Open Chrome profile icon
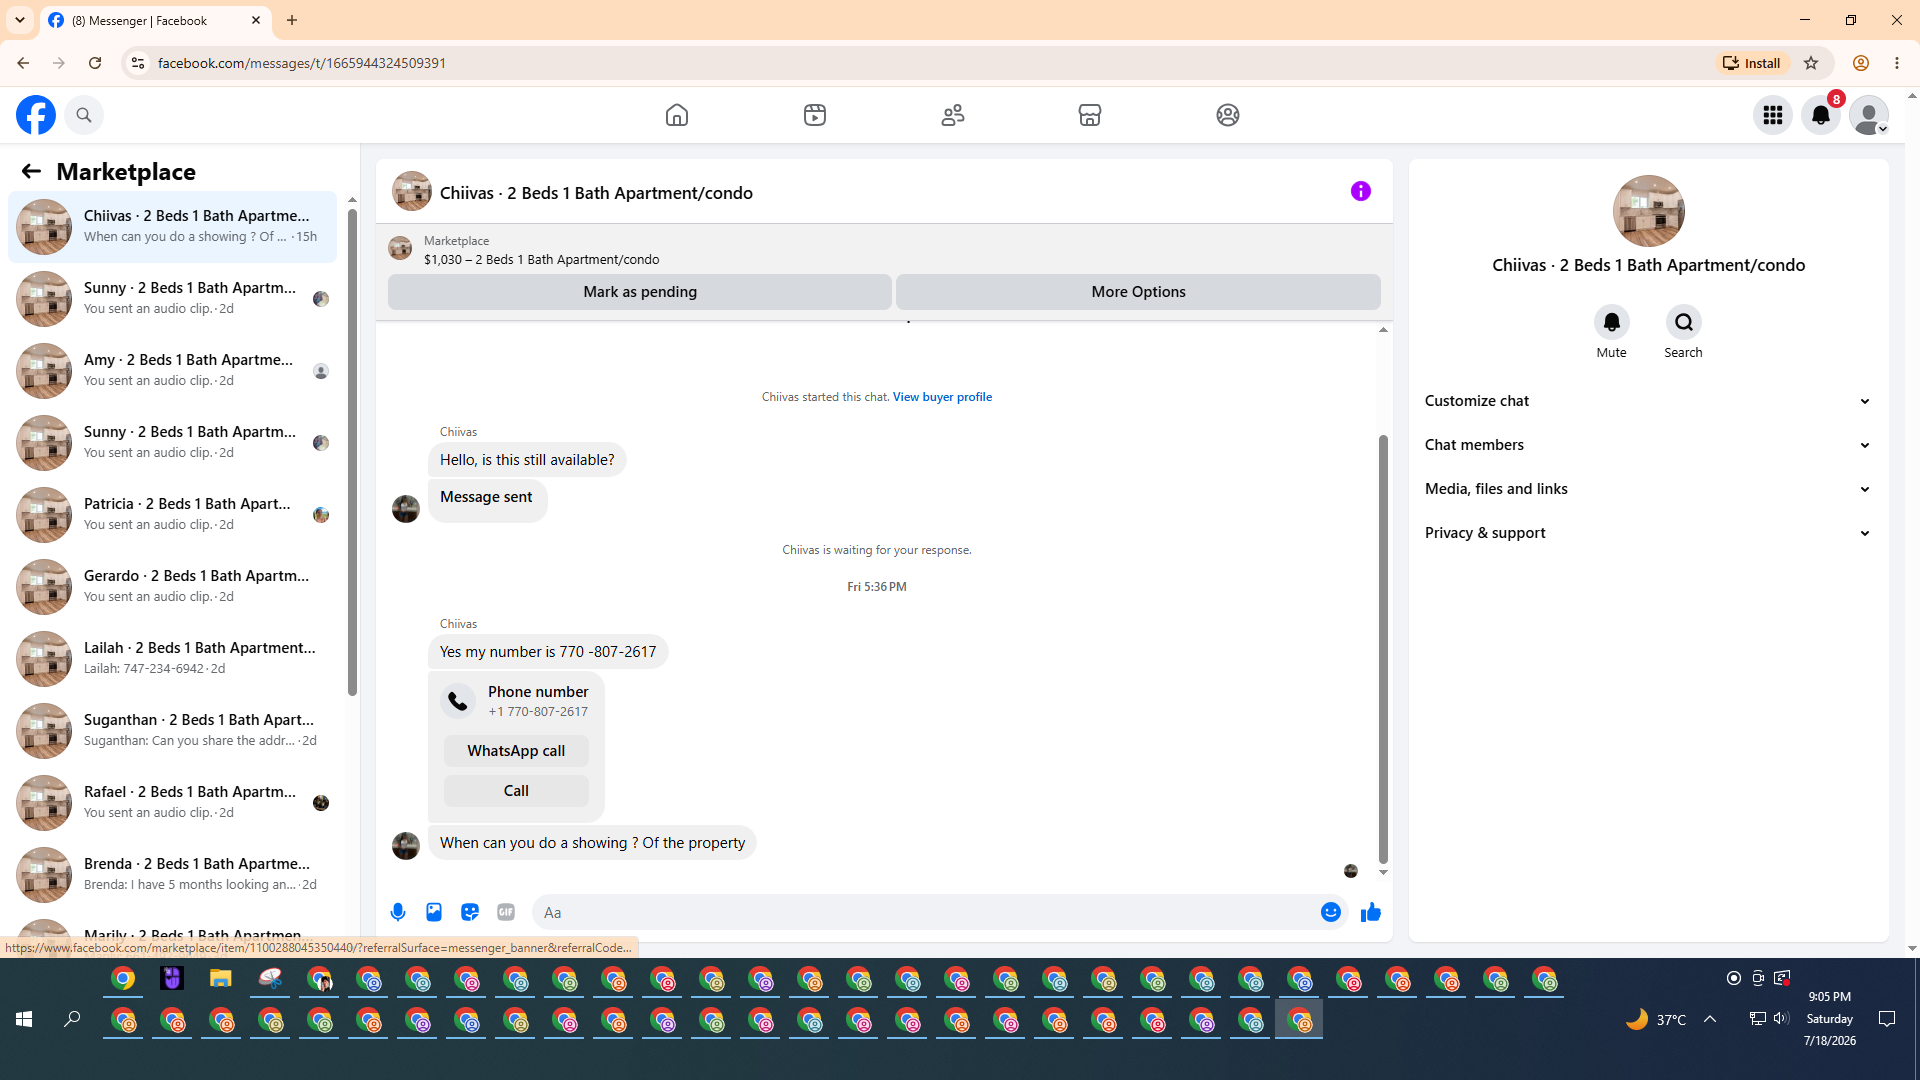The width and height of the screenshot is (1920, 1080). [1861, 63]
